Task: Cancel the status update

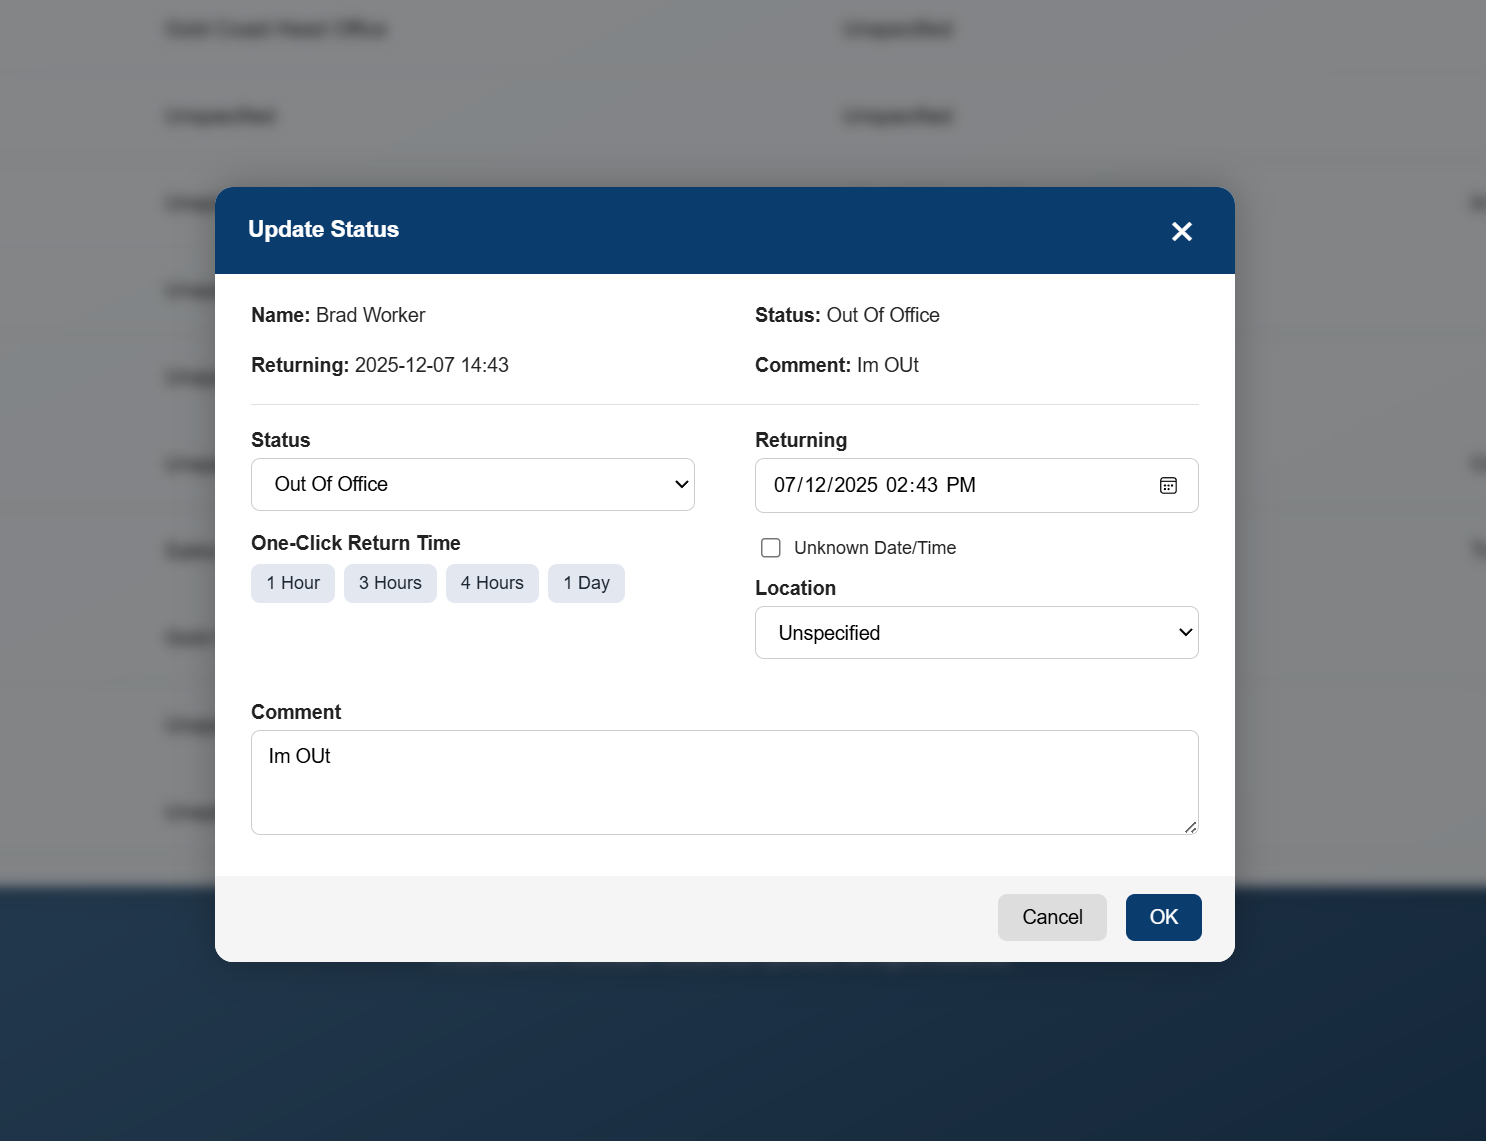Action: (1052, 917)
